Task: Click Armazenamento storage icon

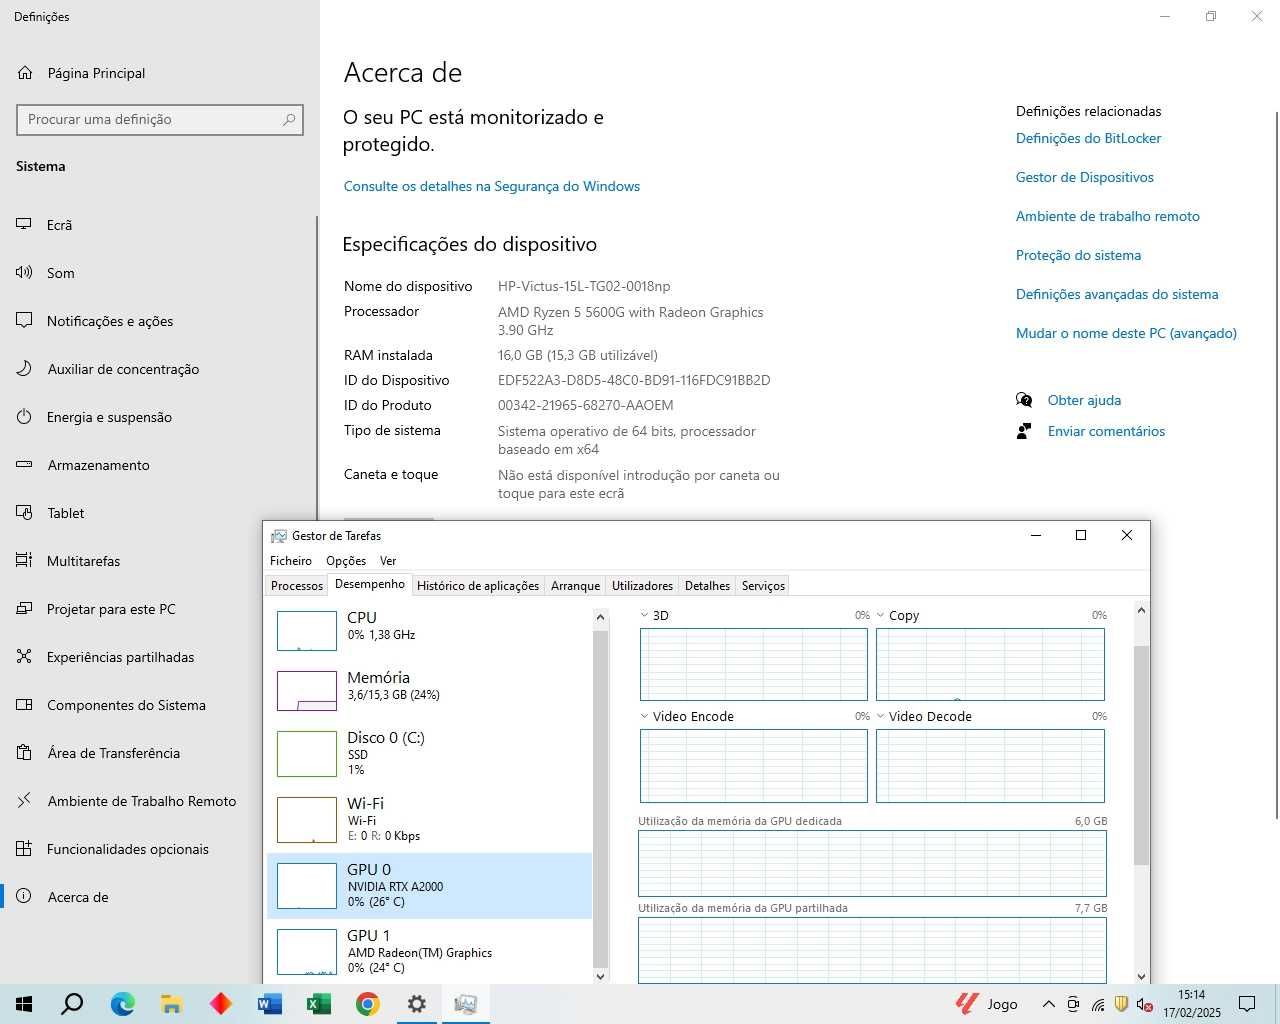Action: (x=24, y=465)
